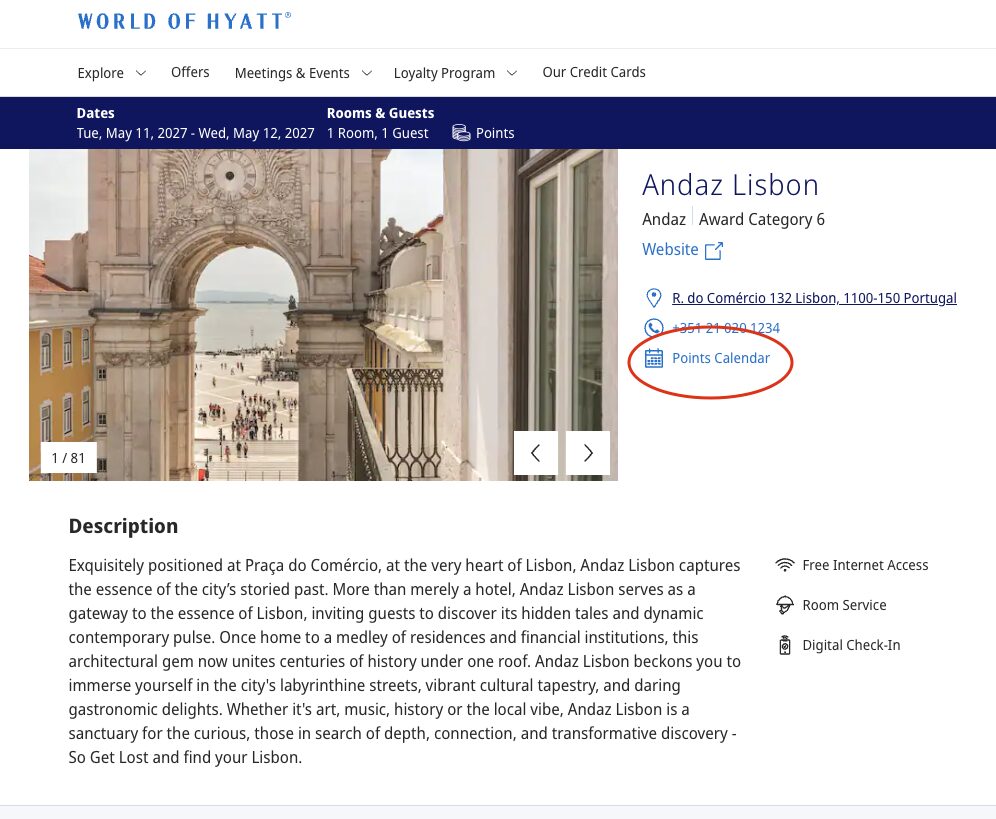Click the Andaz Lisbon hotel title
This screenshot has width=996, height=819.
pyautogui.click(x=730, y=185)
